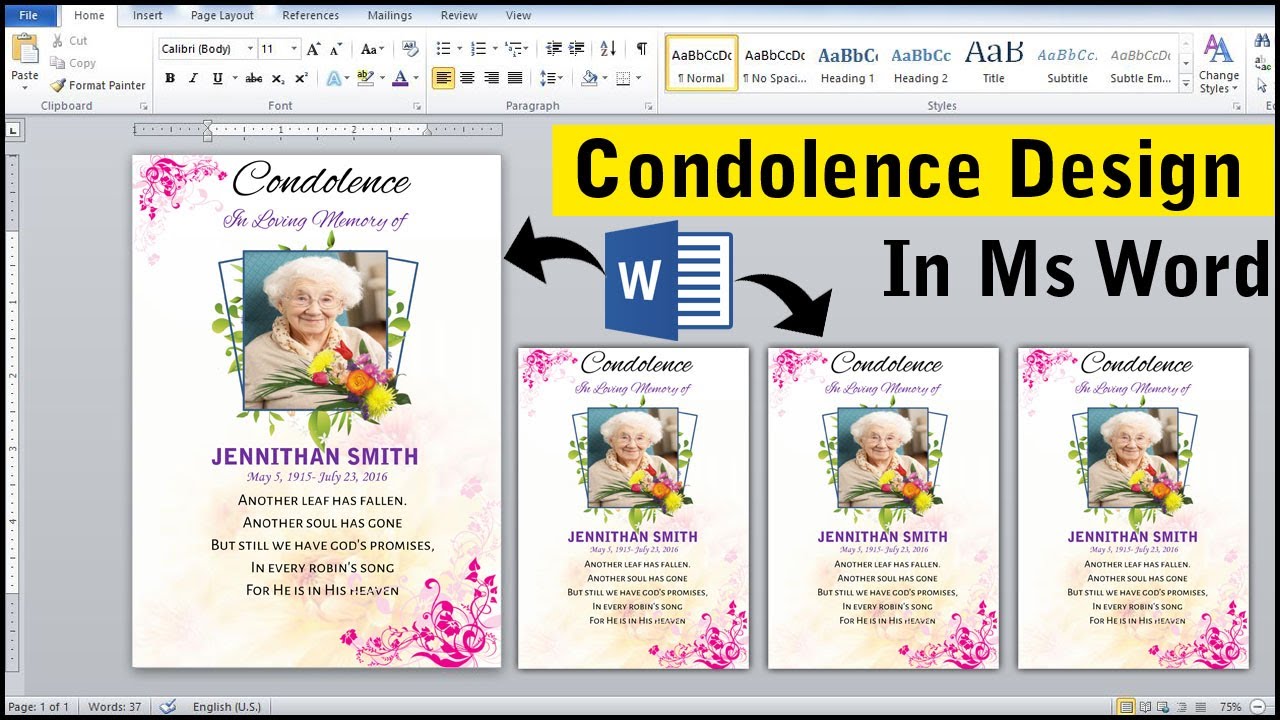
Task: Click the proofing errors book icon
Action: click(167, 707)
